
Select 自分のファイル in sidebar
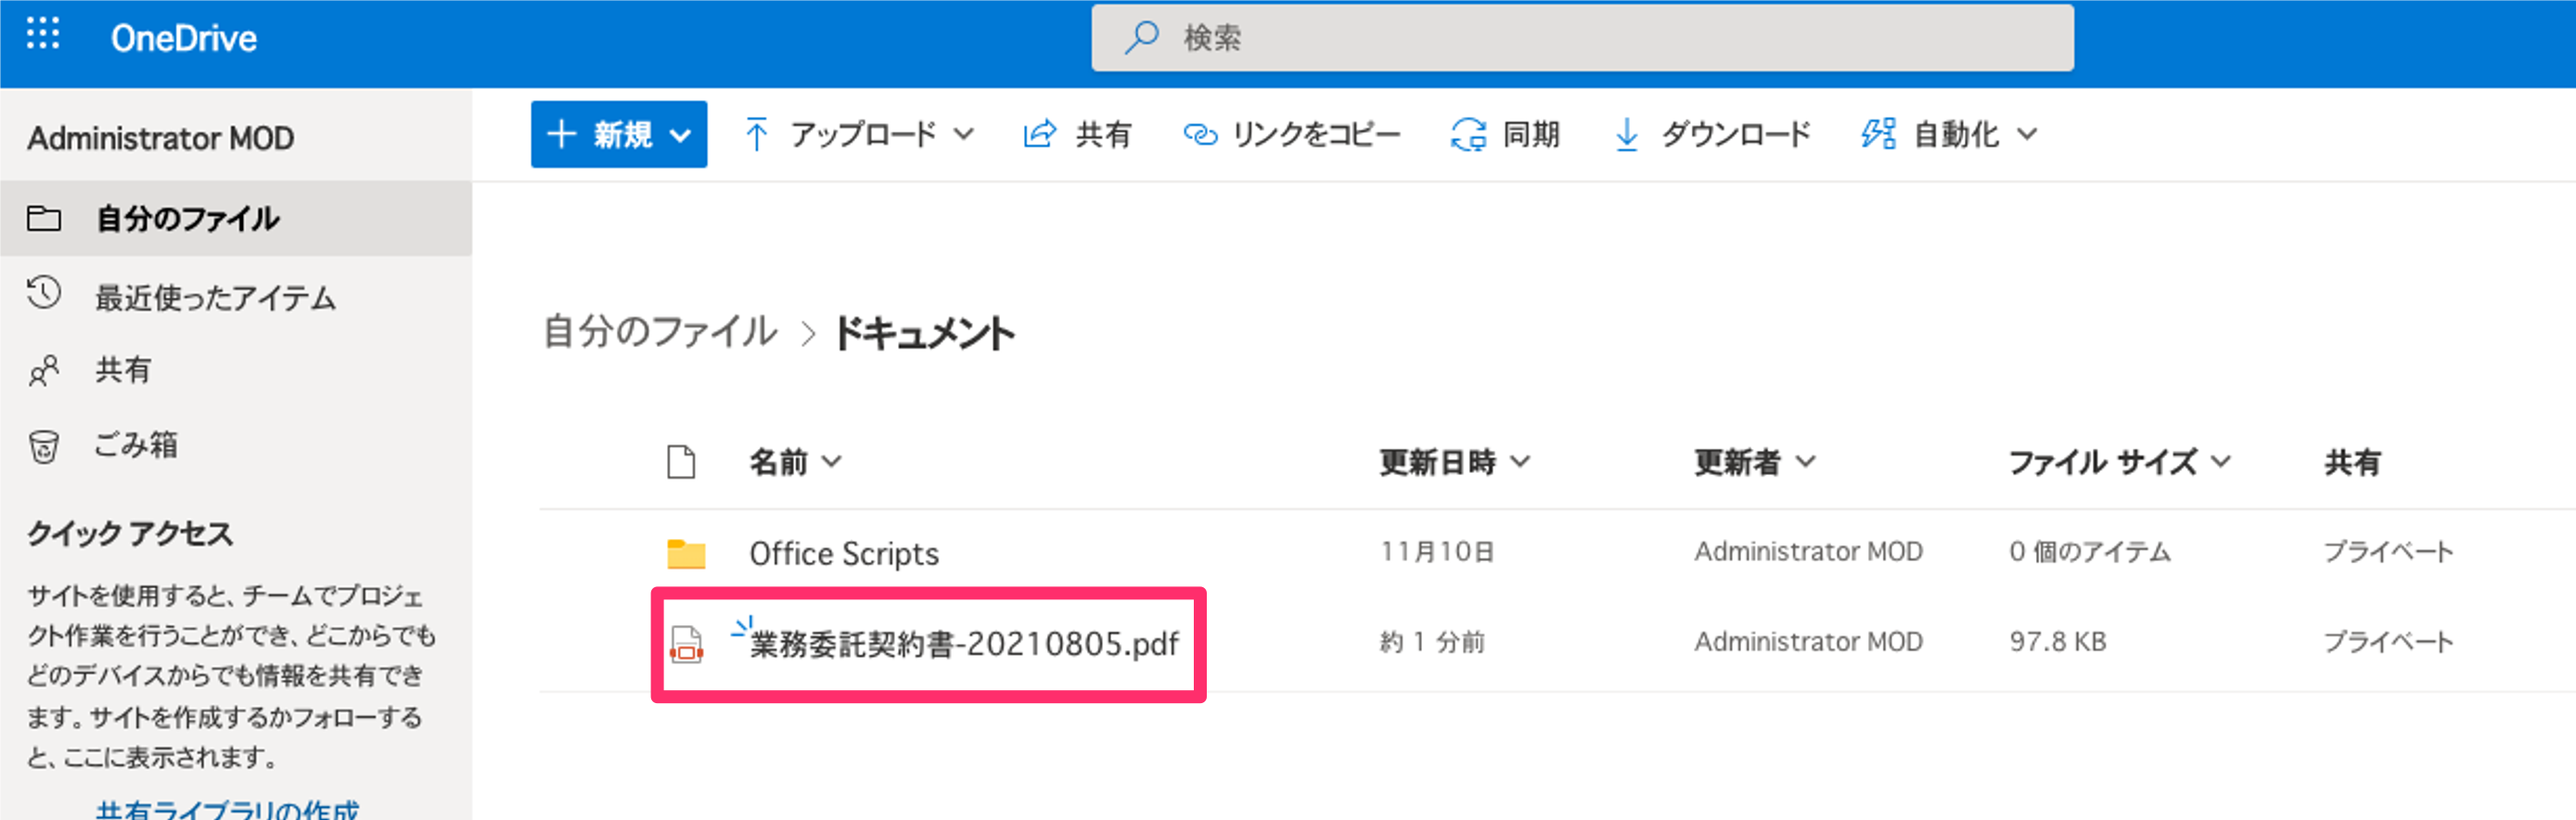pos(187,218)
